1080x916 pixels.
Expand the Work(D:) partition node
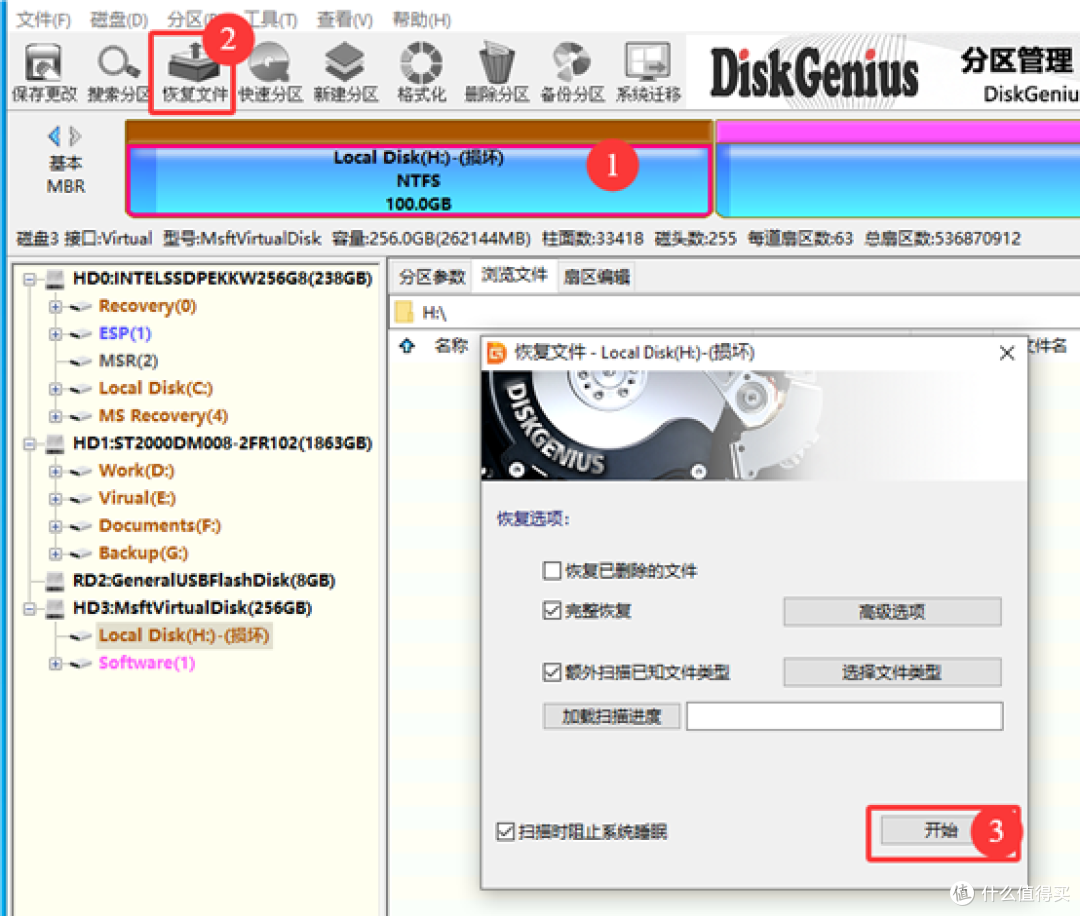click(x=56, y=472)
